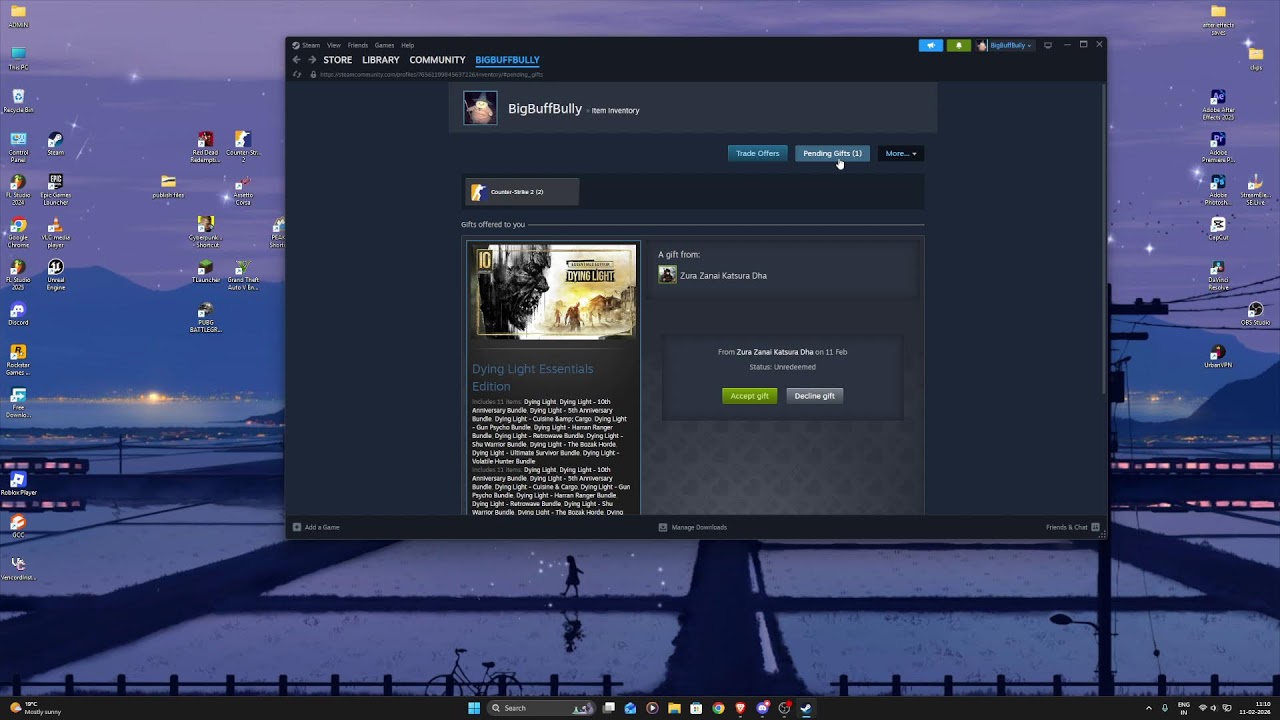This screenshot has height=720, width=1280.
Task: Click the Dying Light gift cover image
Action: pos(554,291)
